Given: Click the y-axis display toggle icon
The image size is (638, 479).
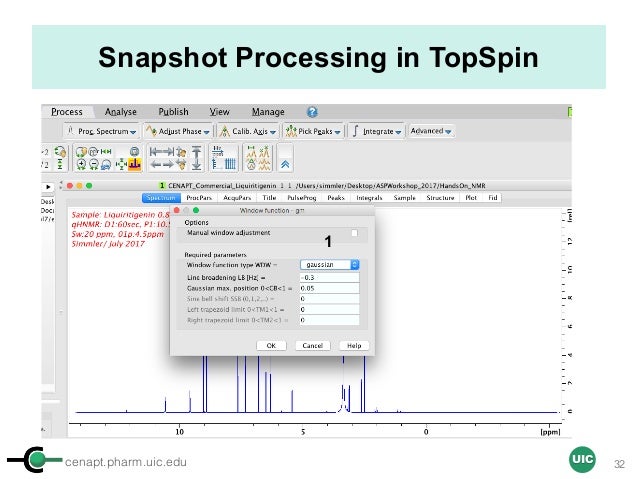Looking at the screenshot, I should point(215,164).
